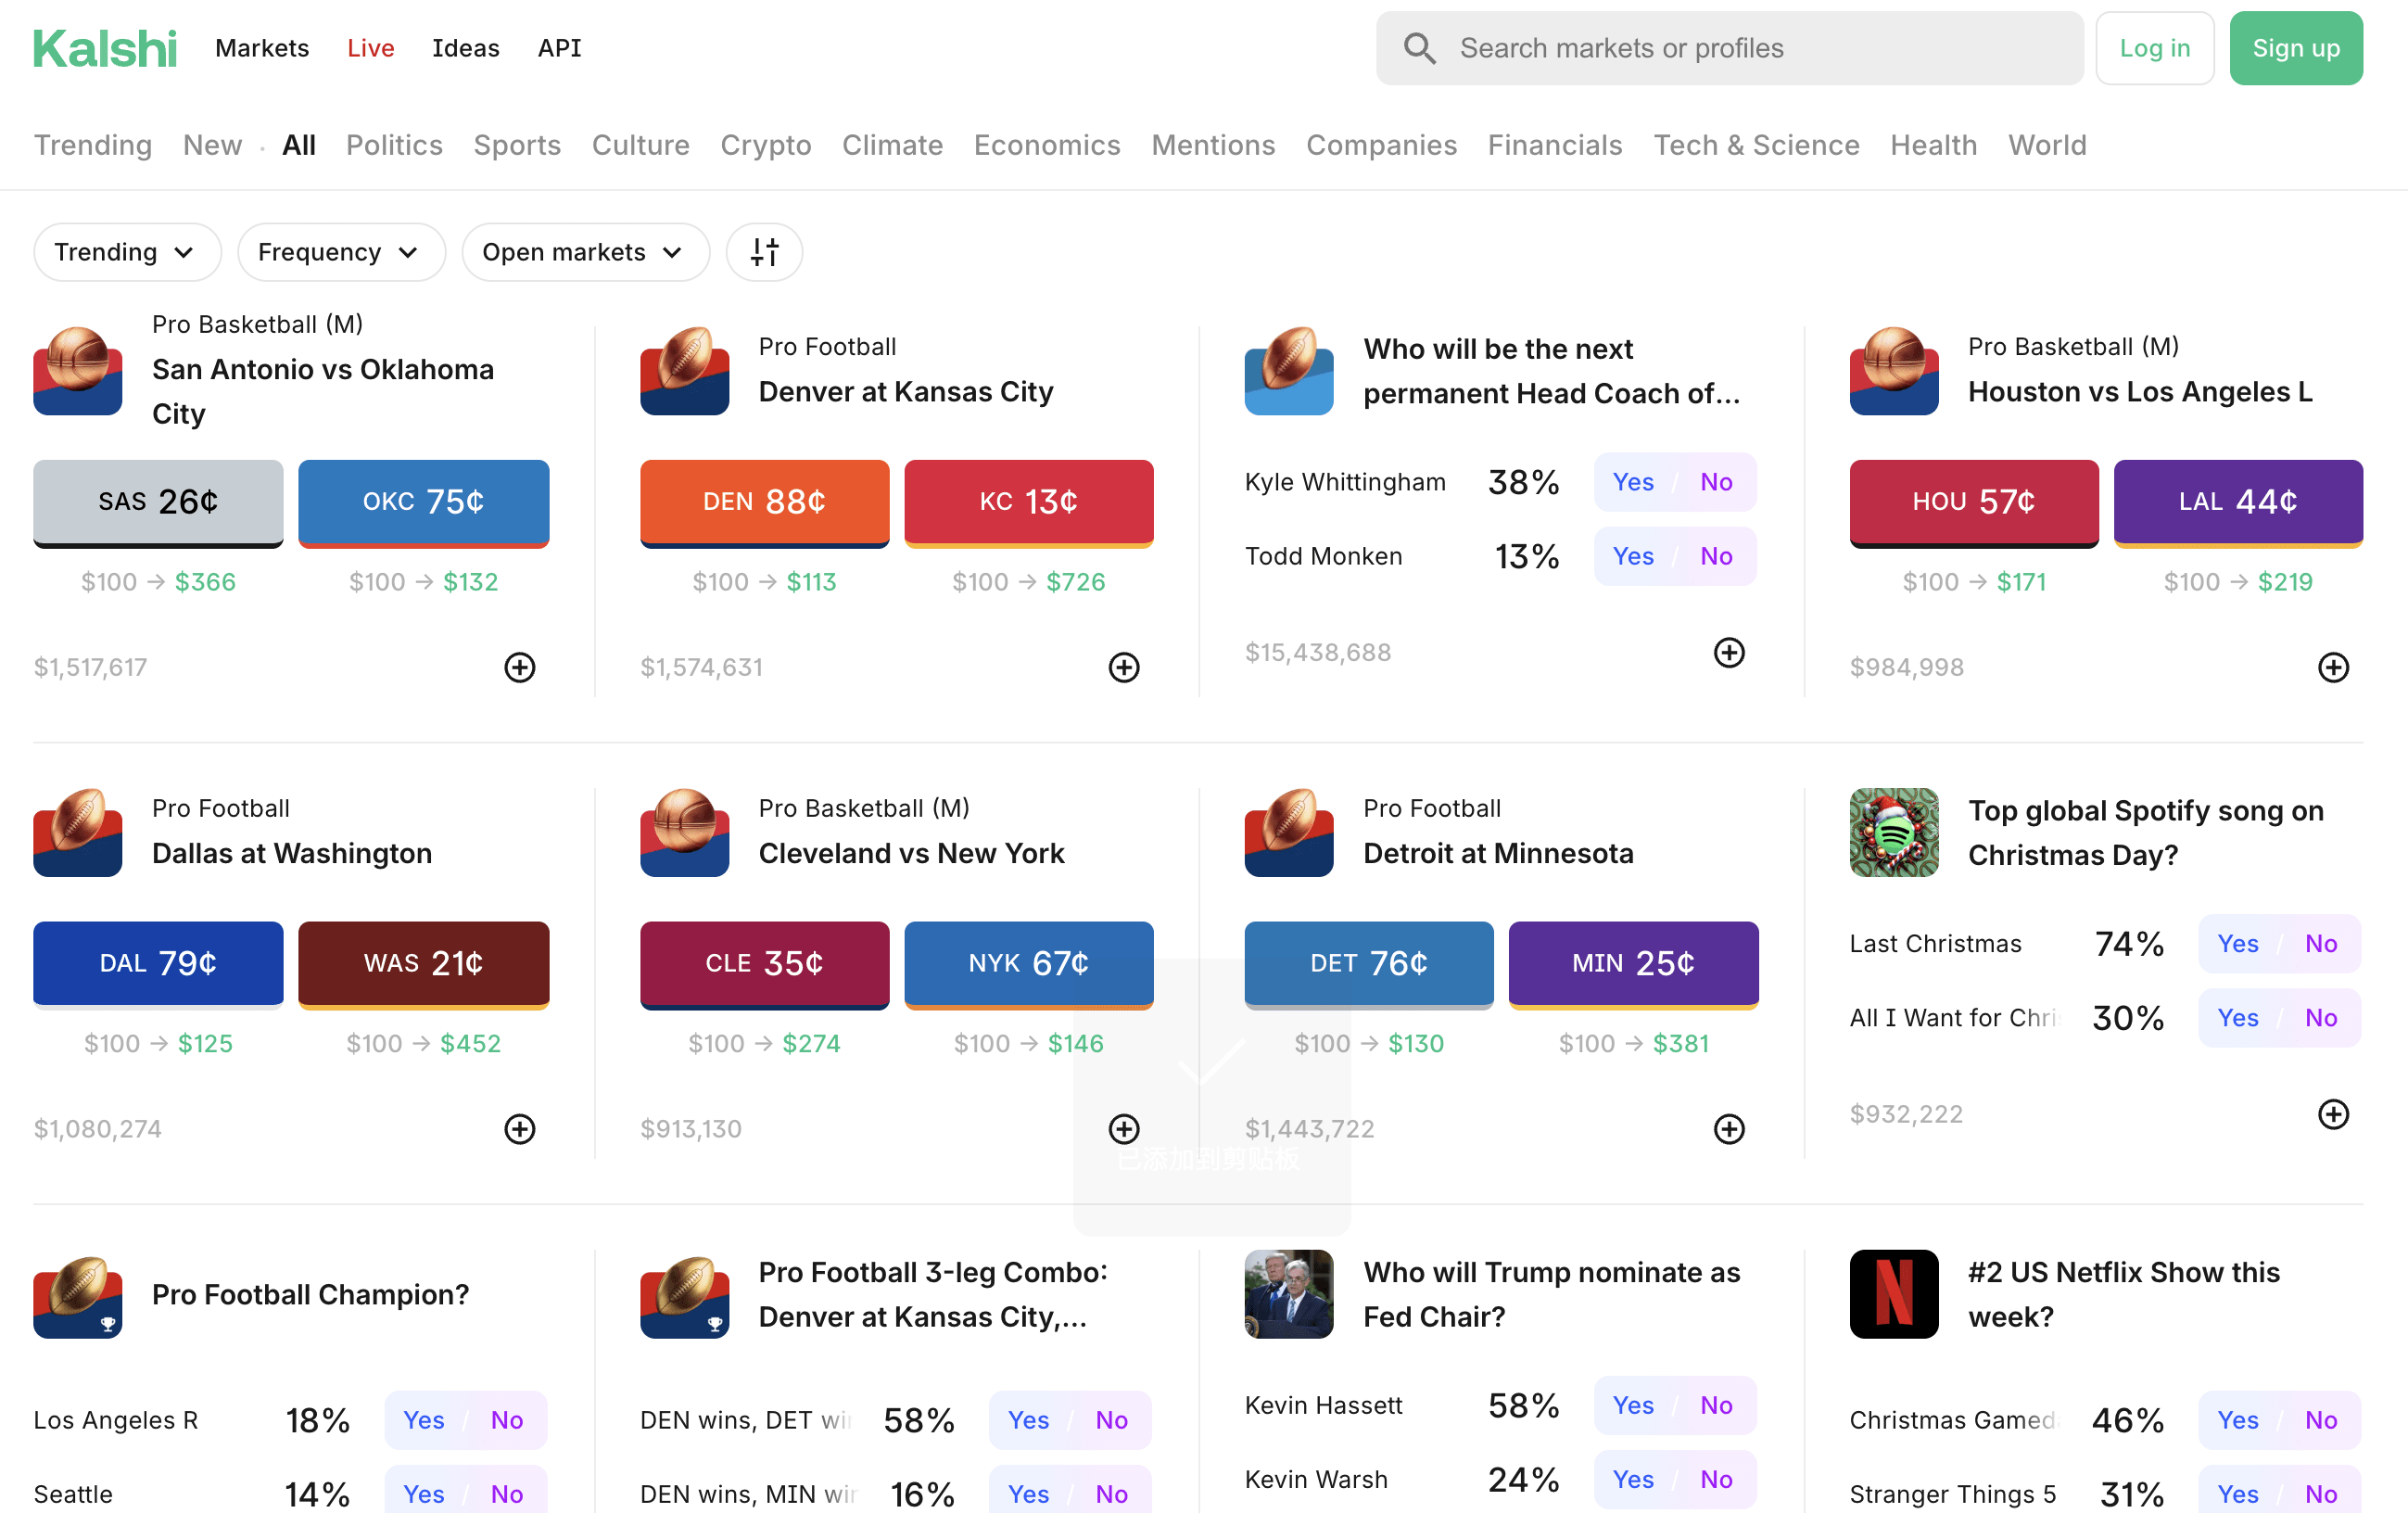Switch to the Sports category tab

point(517,145)
